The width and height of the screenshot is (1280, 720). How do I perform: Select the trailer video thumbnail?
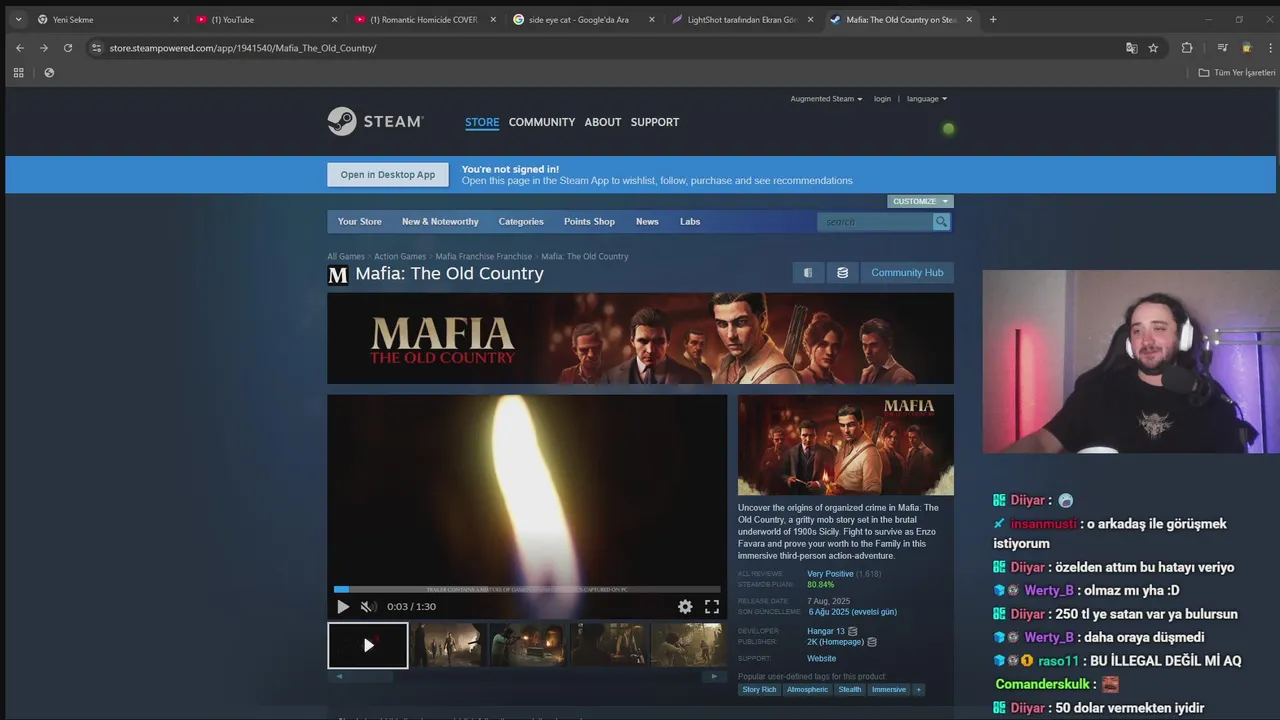tap(368, 646)
